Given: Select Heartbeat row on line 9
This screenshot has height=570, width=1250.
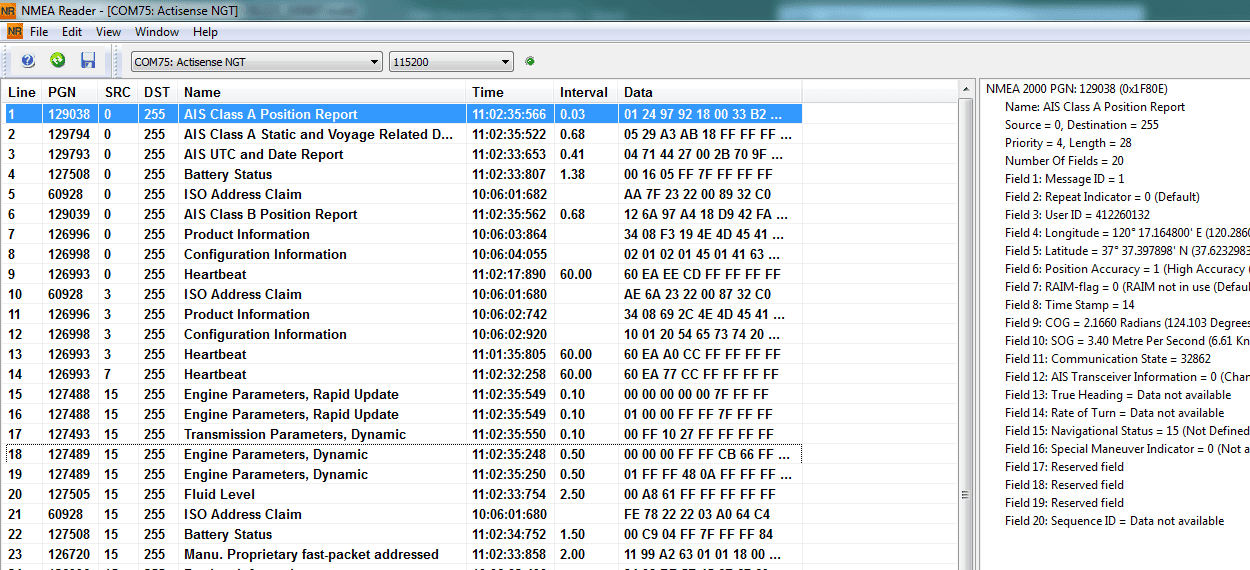Looking at the screenshot, I should coord(402,274).
